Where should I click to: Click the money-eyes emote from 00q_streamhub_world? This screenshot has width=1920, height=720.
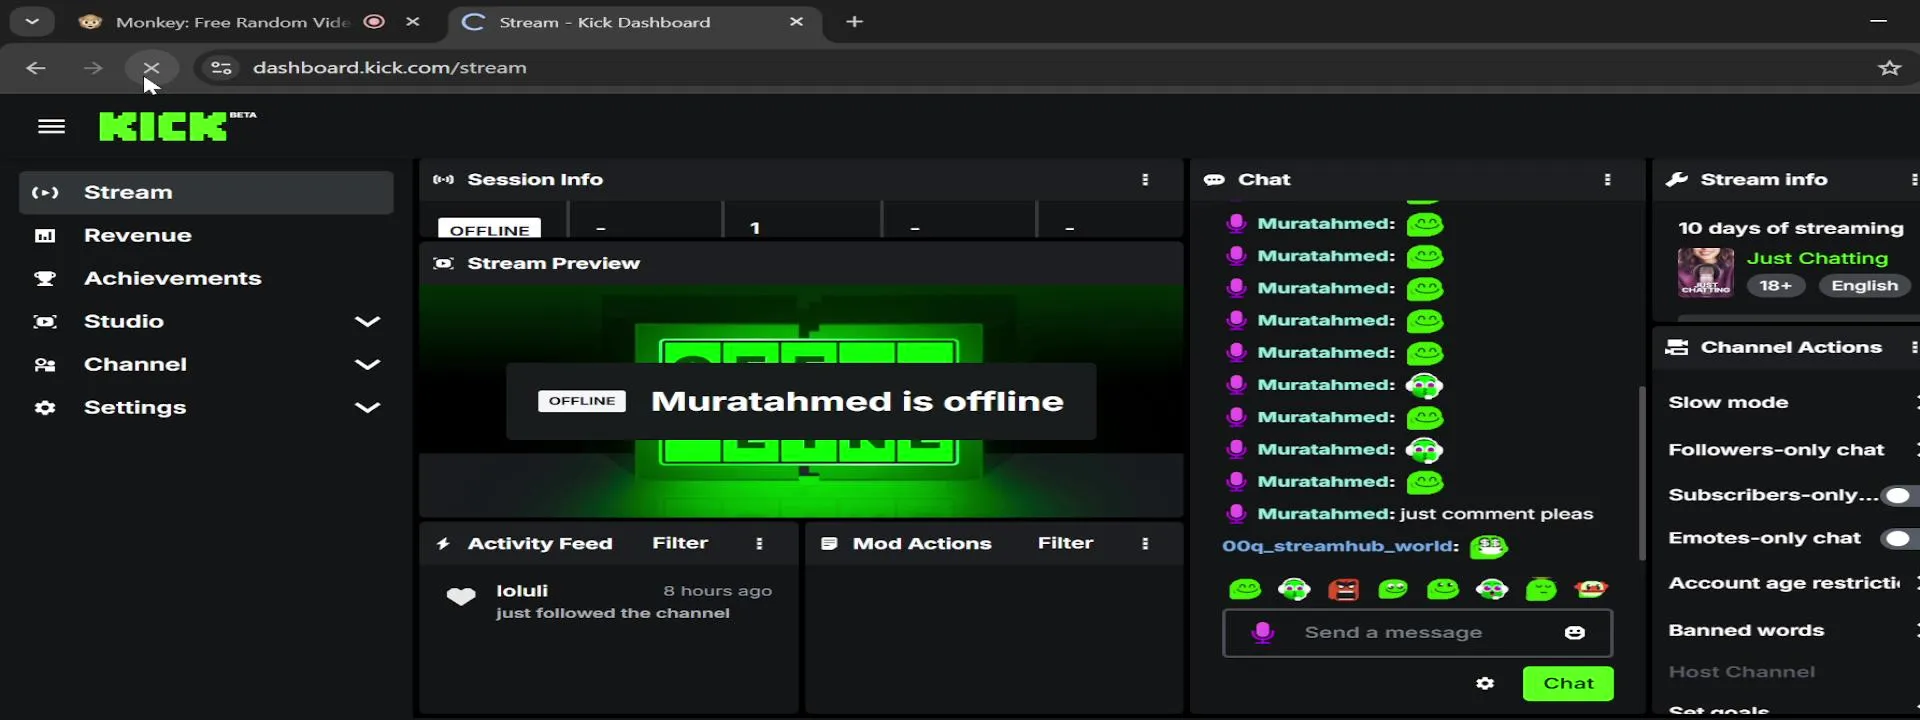pyautogui.click(x=1489, y=547)
